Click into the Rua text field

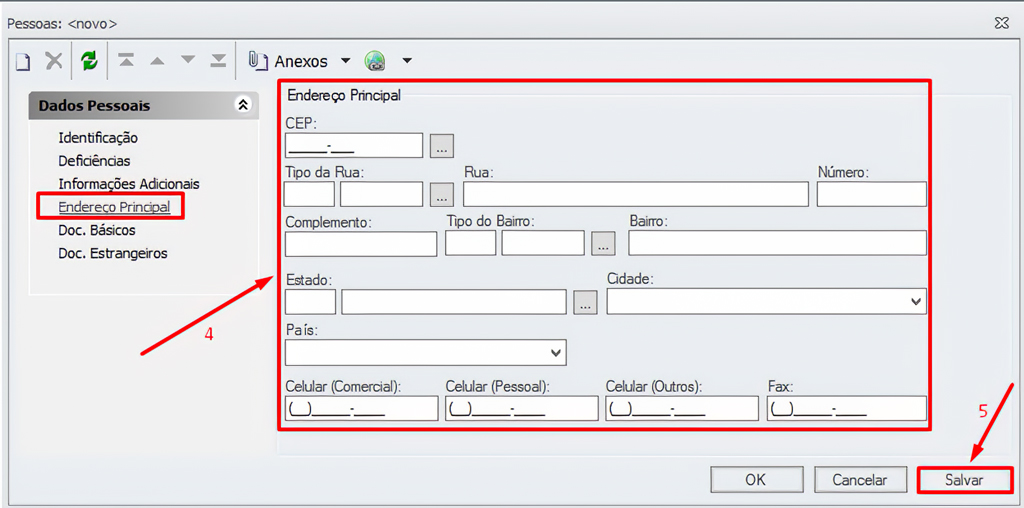pos(635,194)
